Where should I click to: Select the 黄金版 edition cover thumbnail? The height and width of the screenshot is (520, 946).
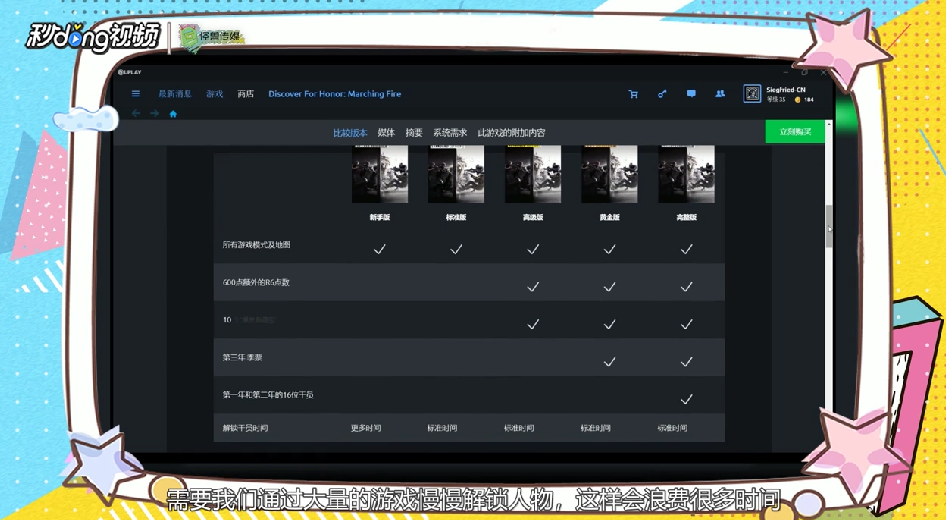[609, 174]
